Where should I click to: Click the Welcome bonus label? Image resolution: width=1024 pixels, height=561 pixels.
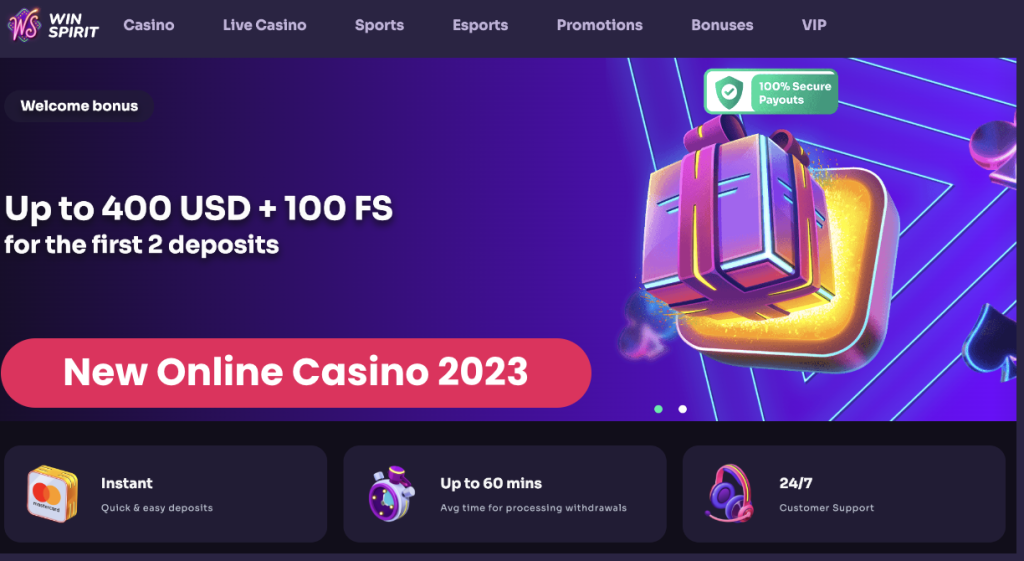tap(79, 106)
